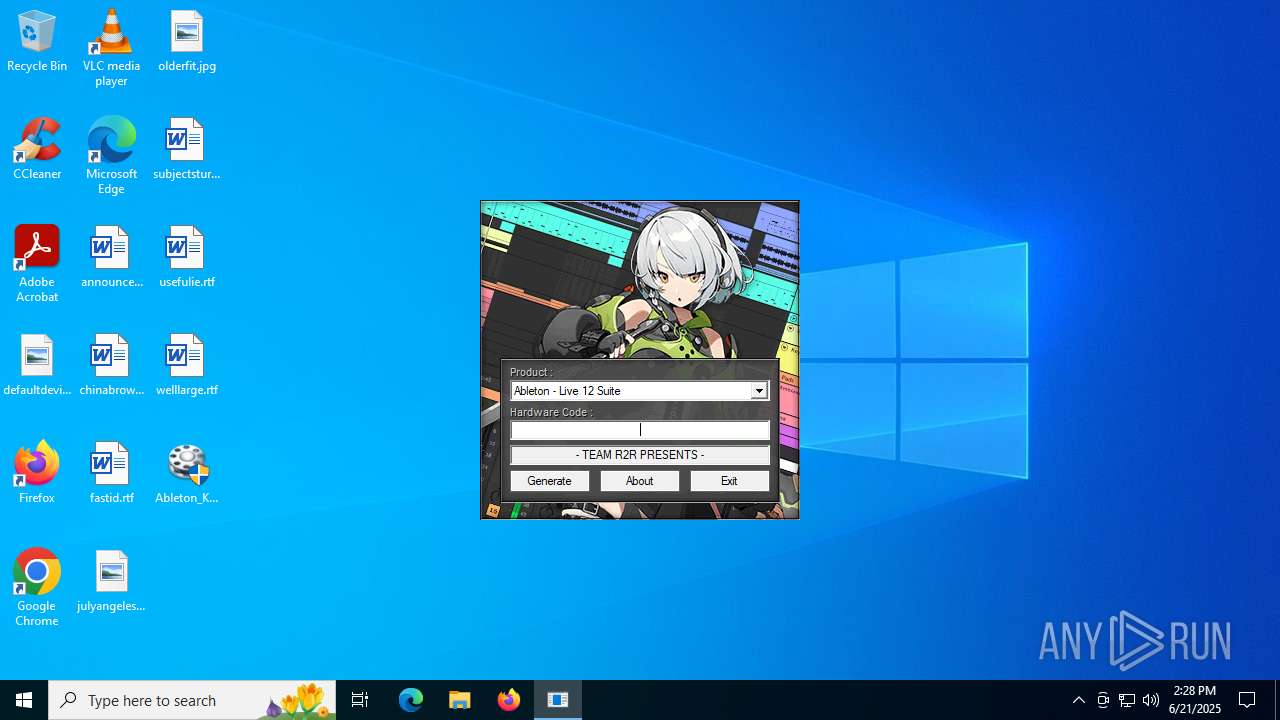Select the usefulie.rtf document icon

[x=187, y=258]
